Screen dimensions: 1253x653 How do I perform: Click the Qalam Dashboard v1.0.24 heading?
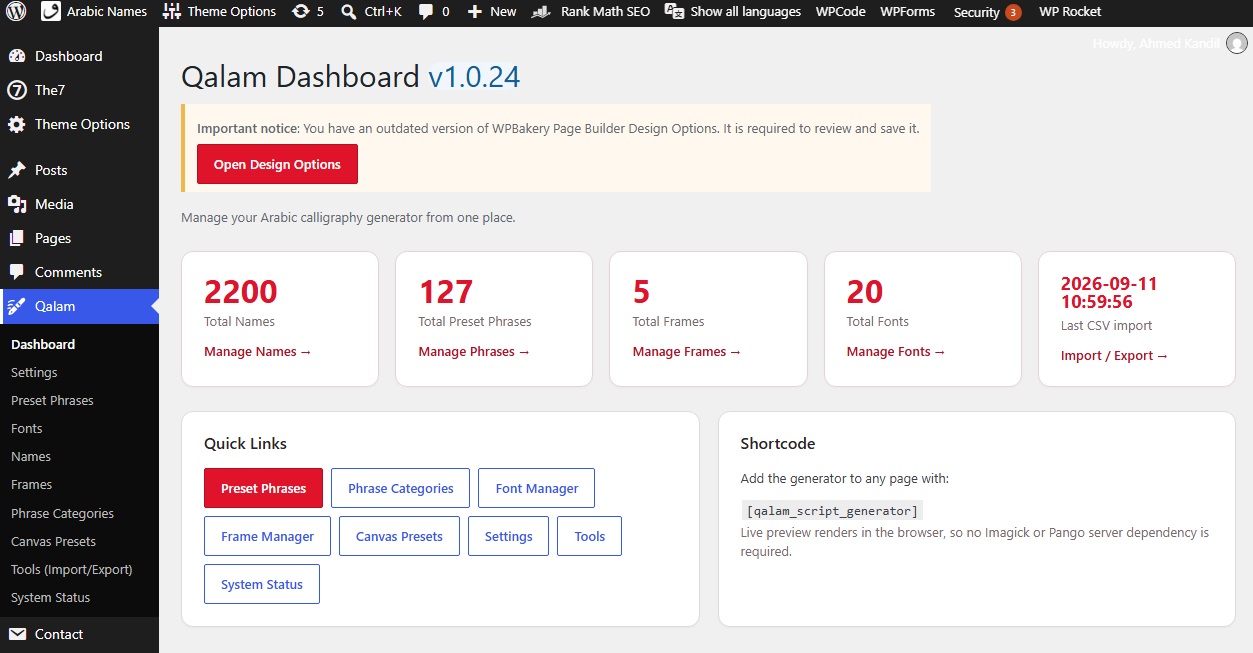coord(350,77)
